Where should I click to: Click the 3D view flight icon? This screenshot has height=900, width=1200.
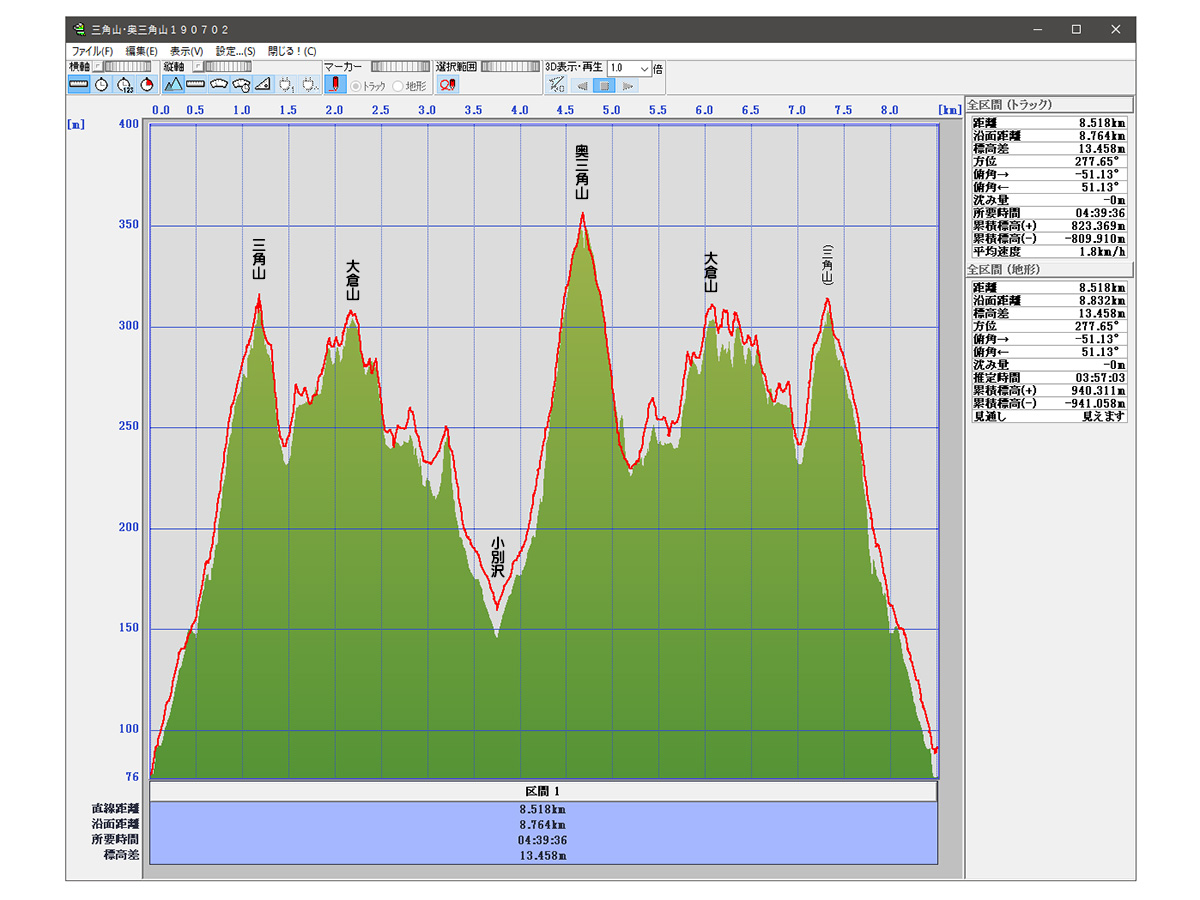point(558,85)
